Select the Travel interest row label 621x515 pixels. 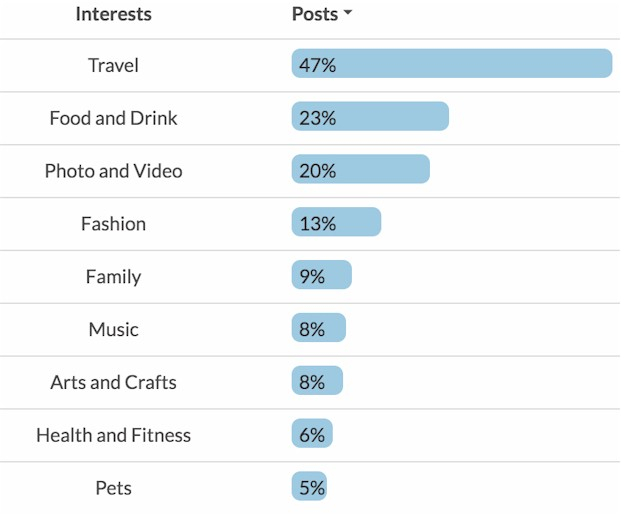point(113,66)
